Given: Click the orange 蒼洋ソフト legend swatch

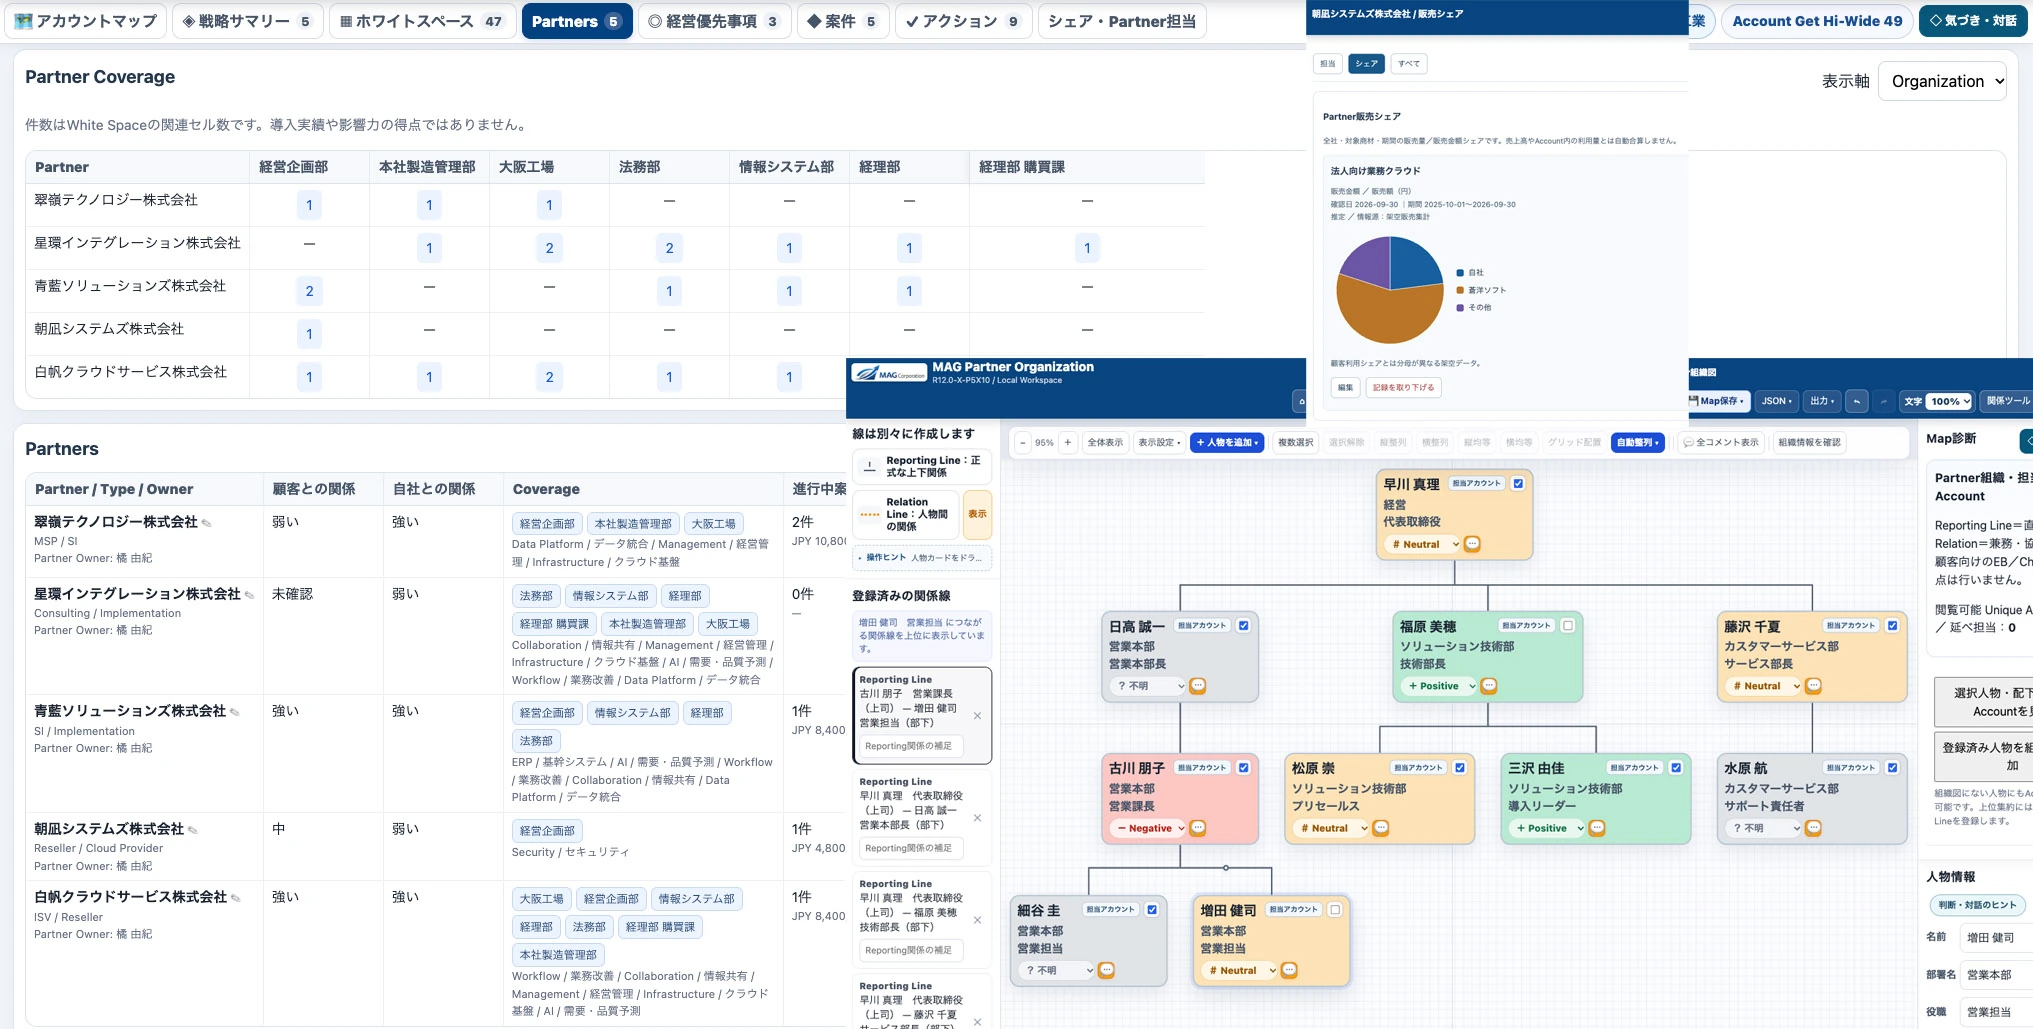Looking at the screenshot, I should pos(1460,290).
